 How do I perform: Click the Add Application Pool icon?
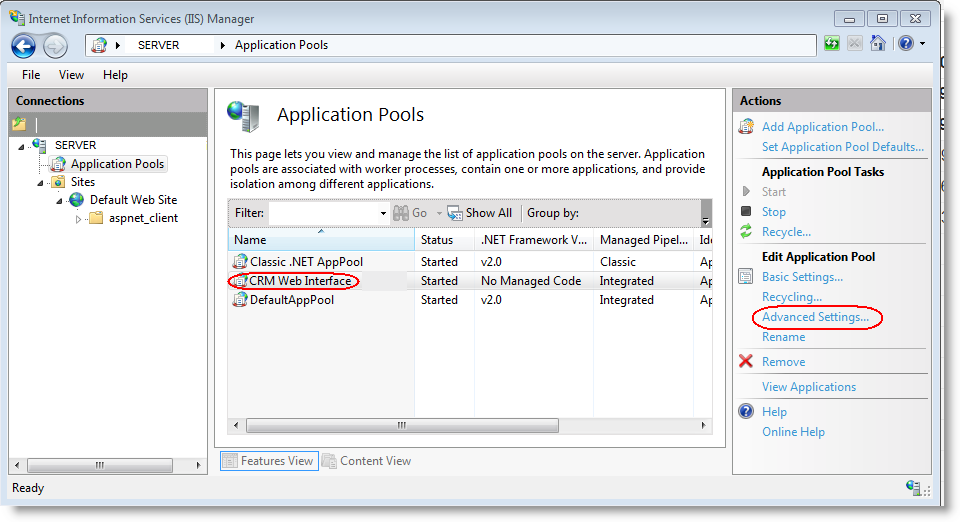tap(746, 127)
